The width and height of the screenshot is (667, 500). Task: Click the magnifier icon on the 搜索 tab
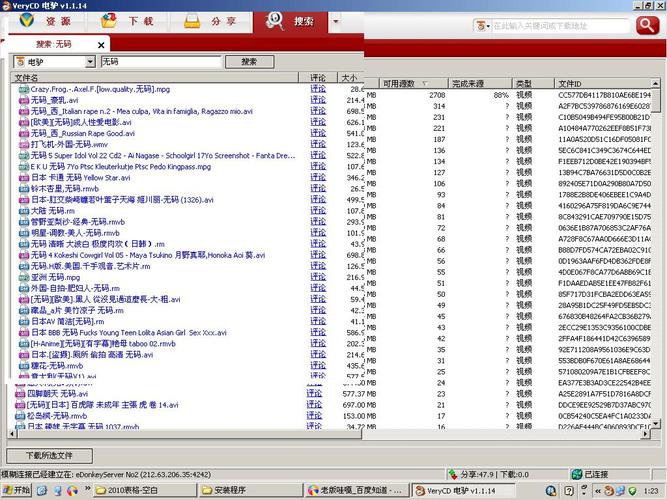[x=274, y=21]
